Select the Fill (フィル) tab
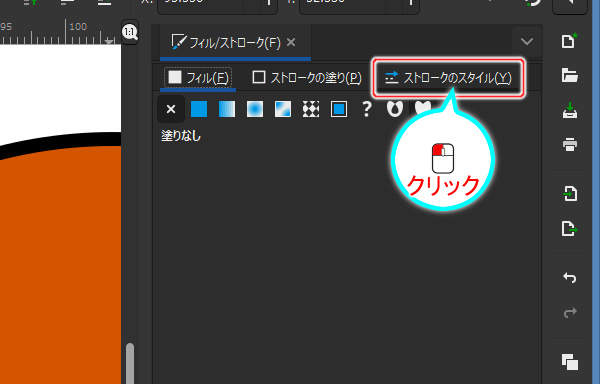The height and width of the screenshot is (384, 600). (198, 78)
